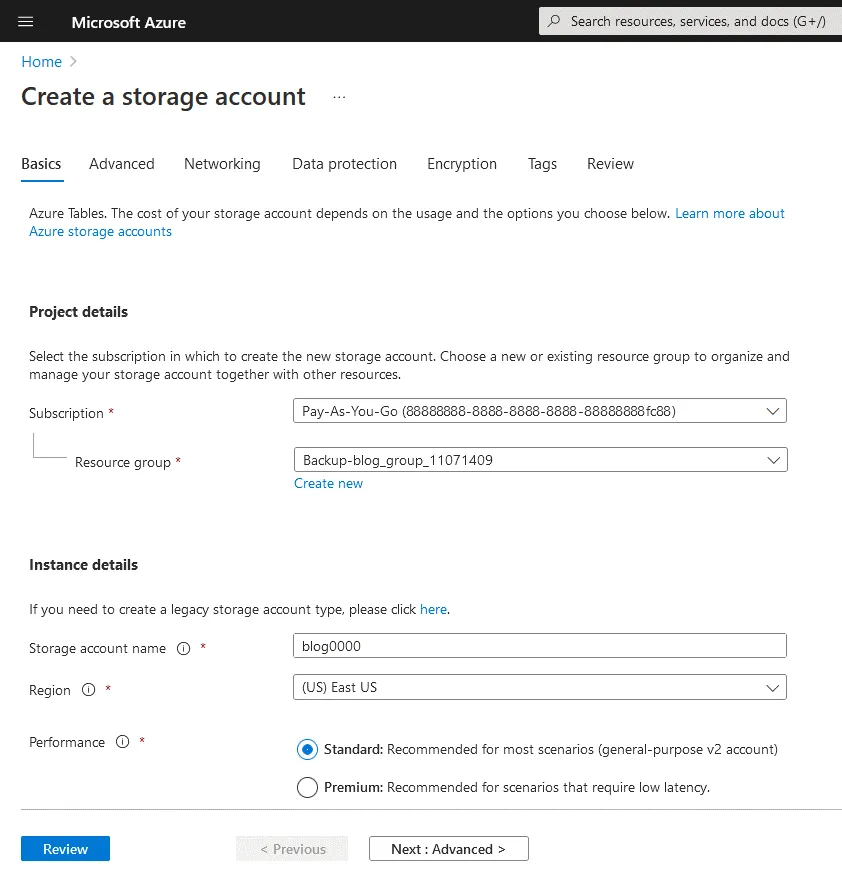The image size is (842, 893).
Task: Select Standard performance option
Action: 307,749
